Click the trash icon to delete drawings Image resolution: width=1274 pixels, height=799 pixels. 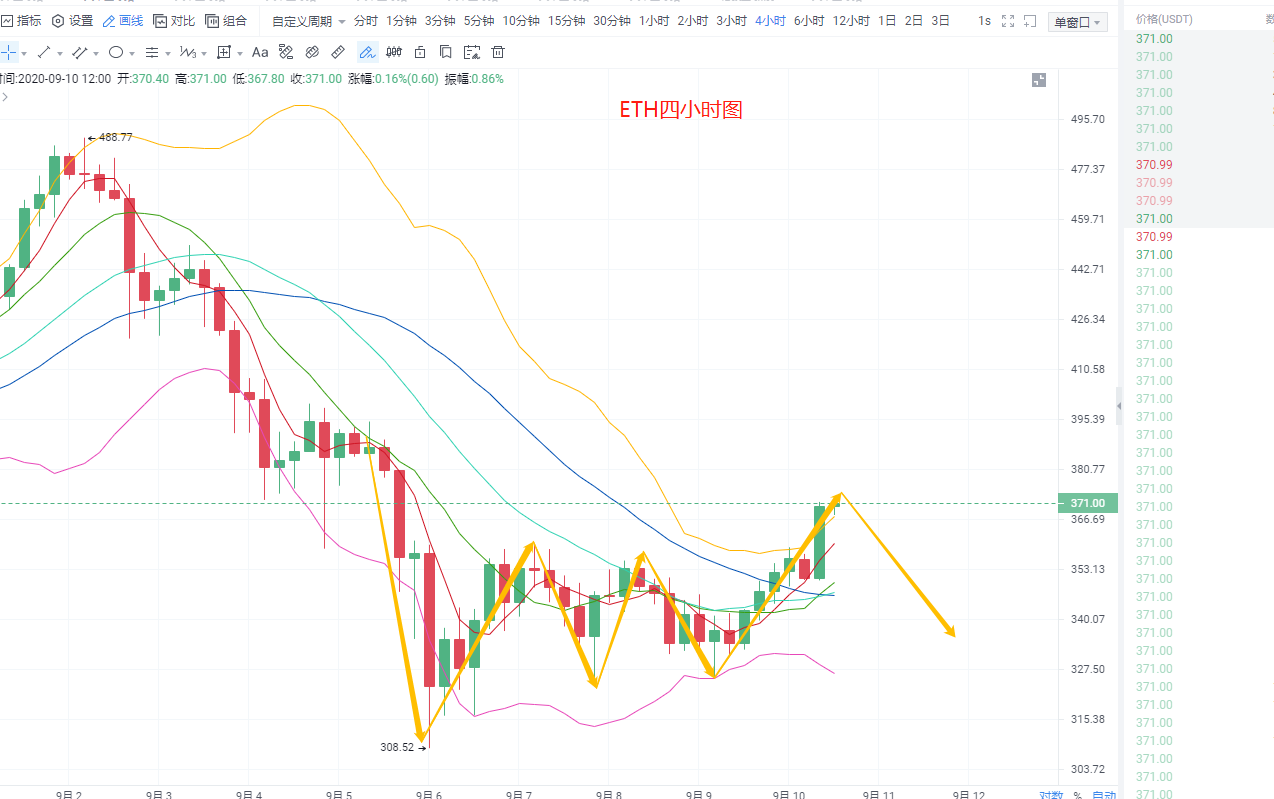click(498, 52)
